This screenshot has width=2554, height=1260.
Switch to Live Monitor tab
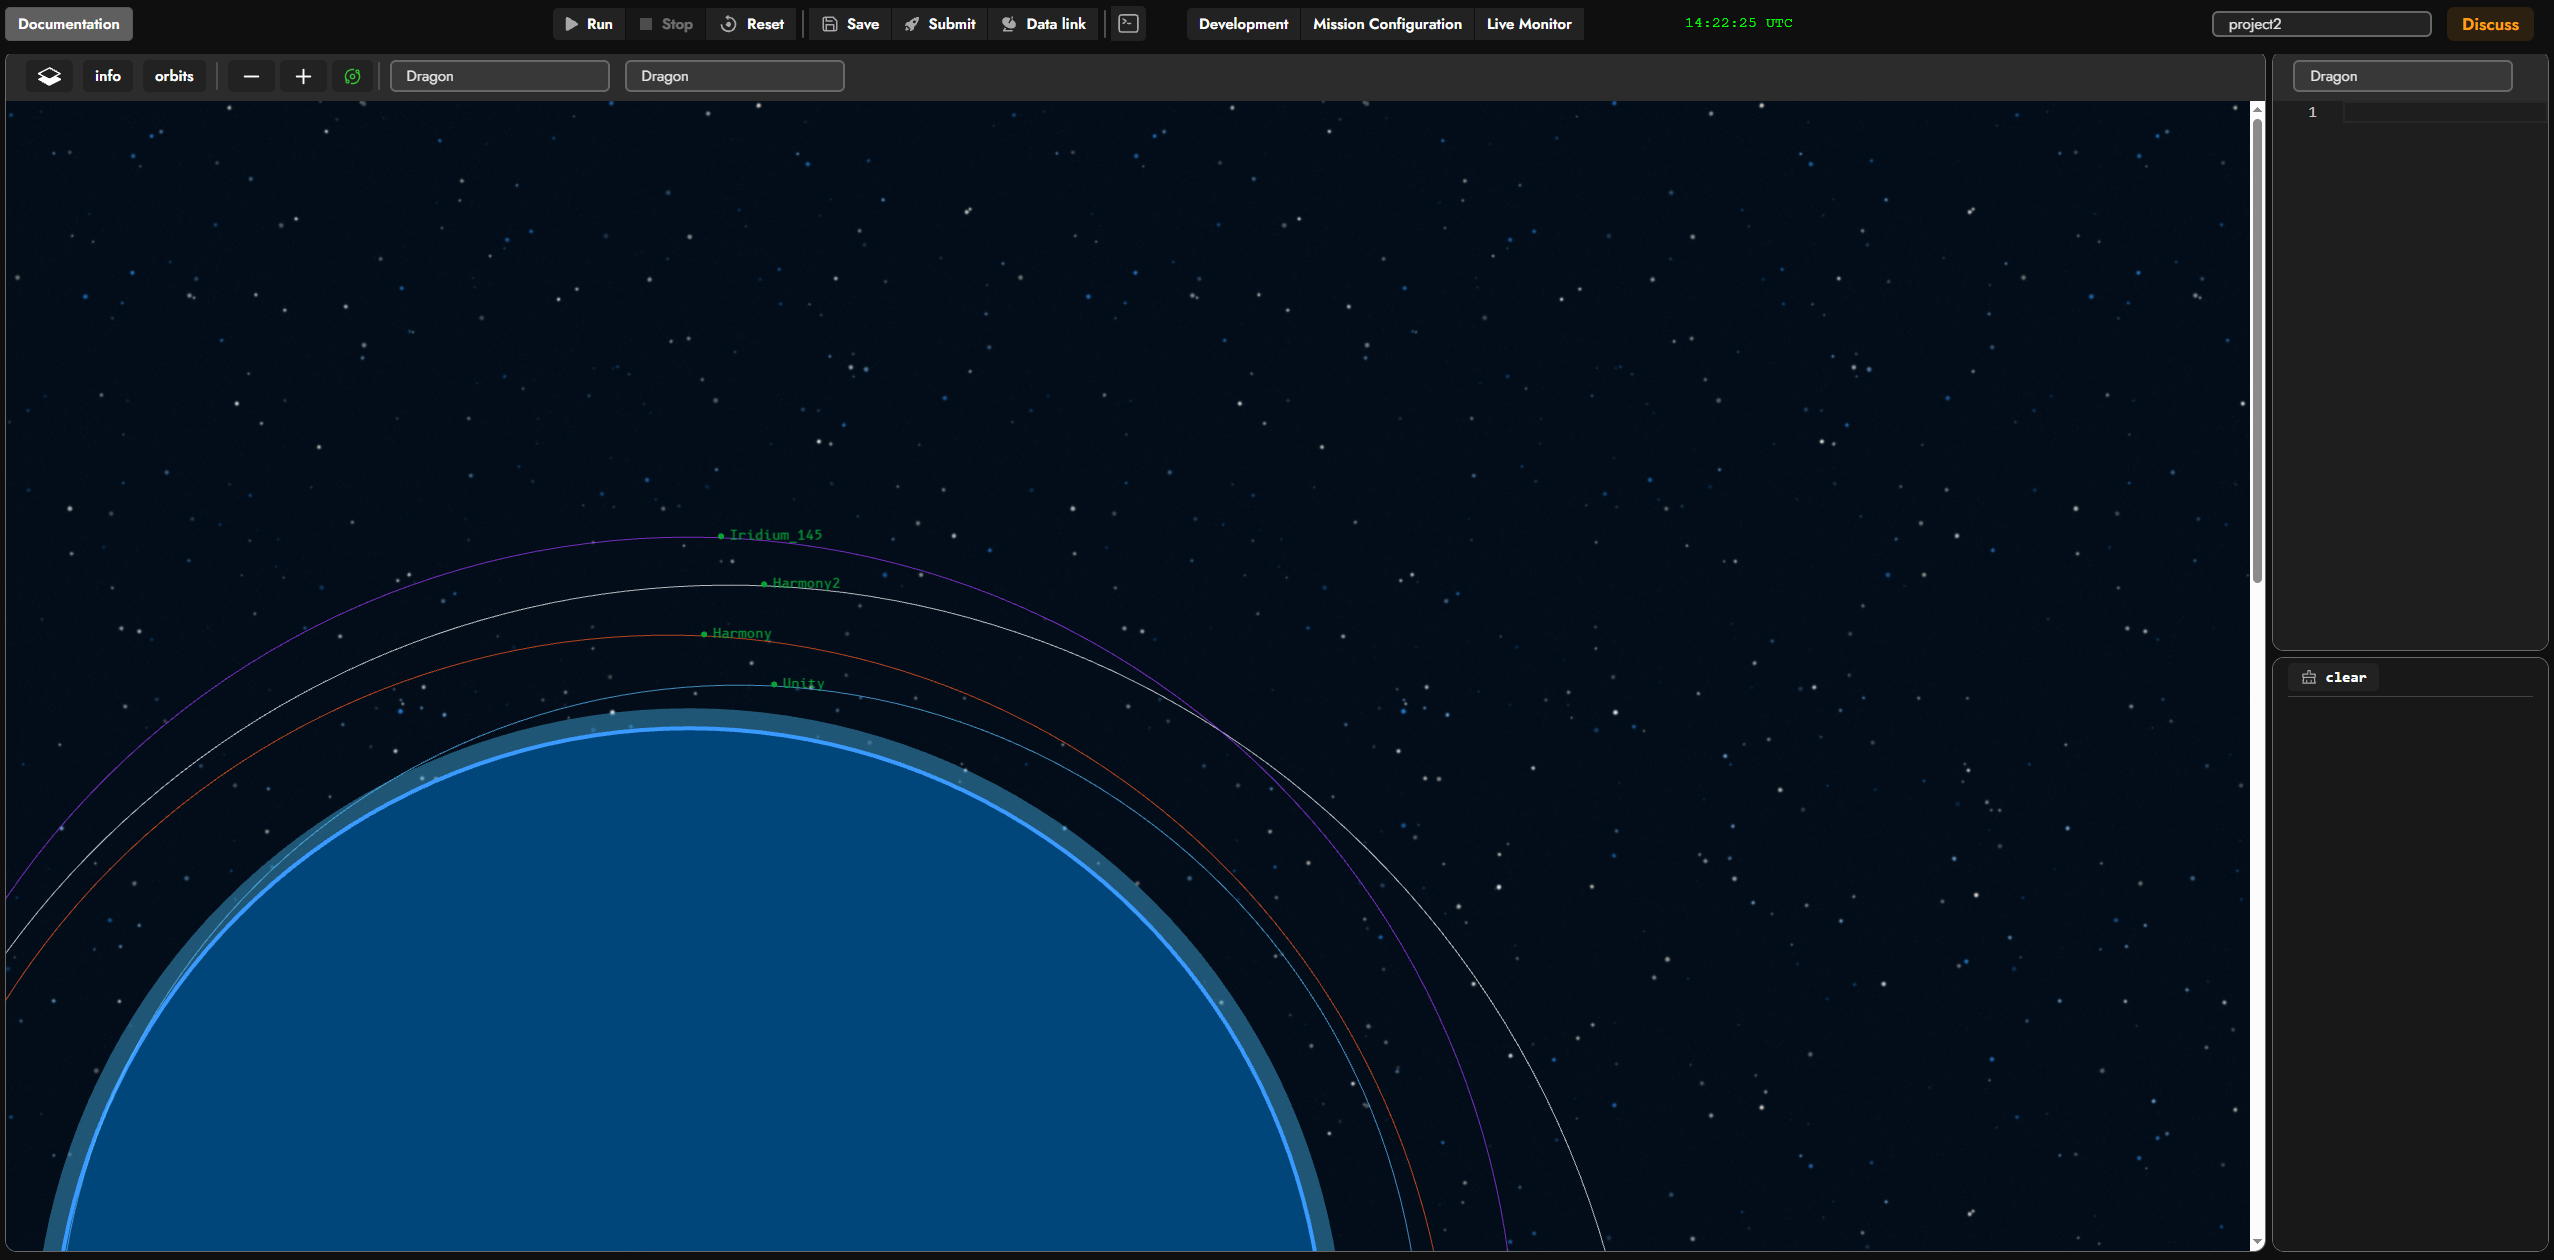[x=1529, y=24]
